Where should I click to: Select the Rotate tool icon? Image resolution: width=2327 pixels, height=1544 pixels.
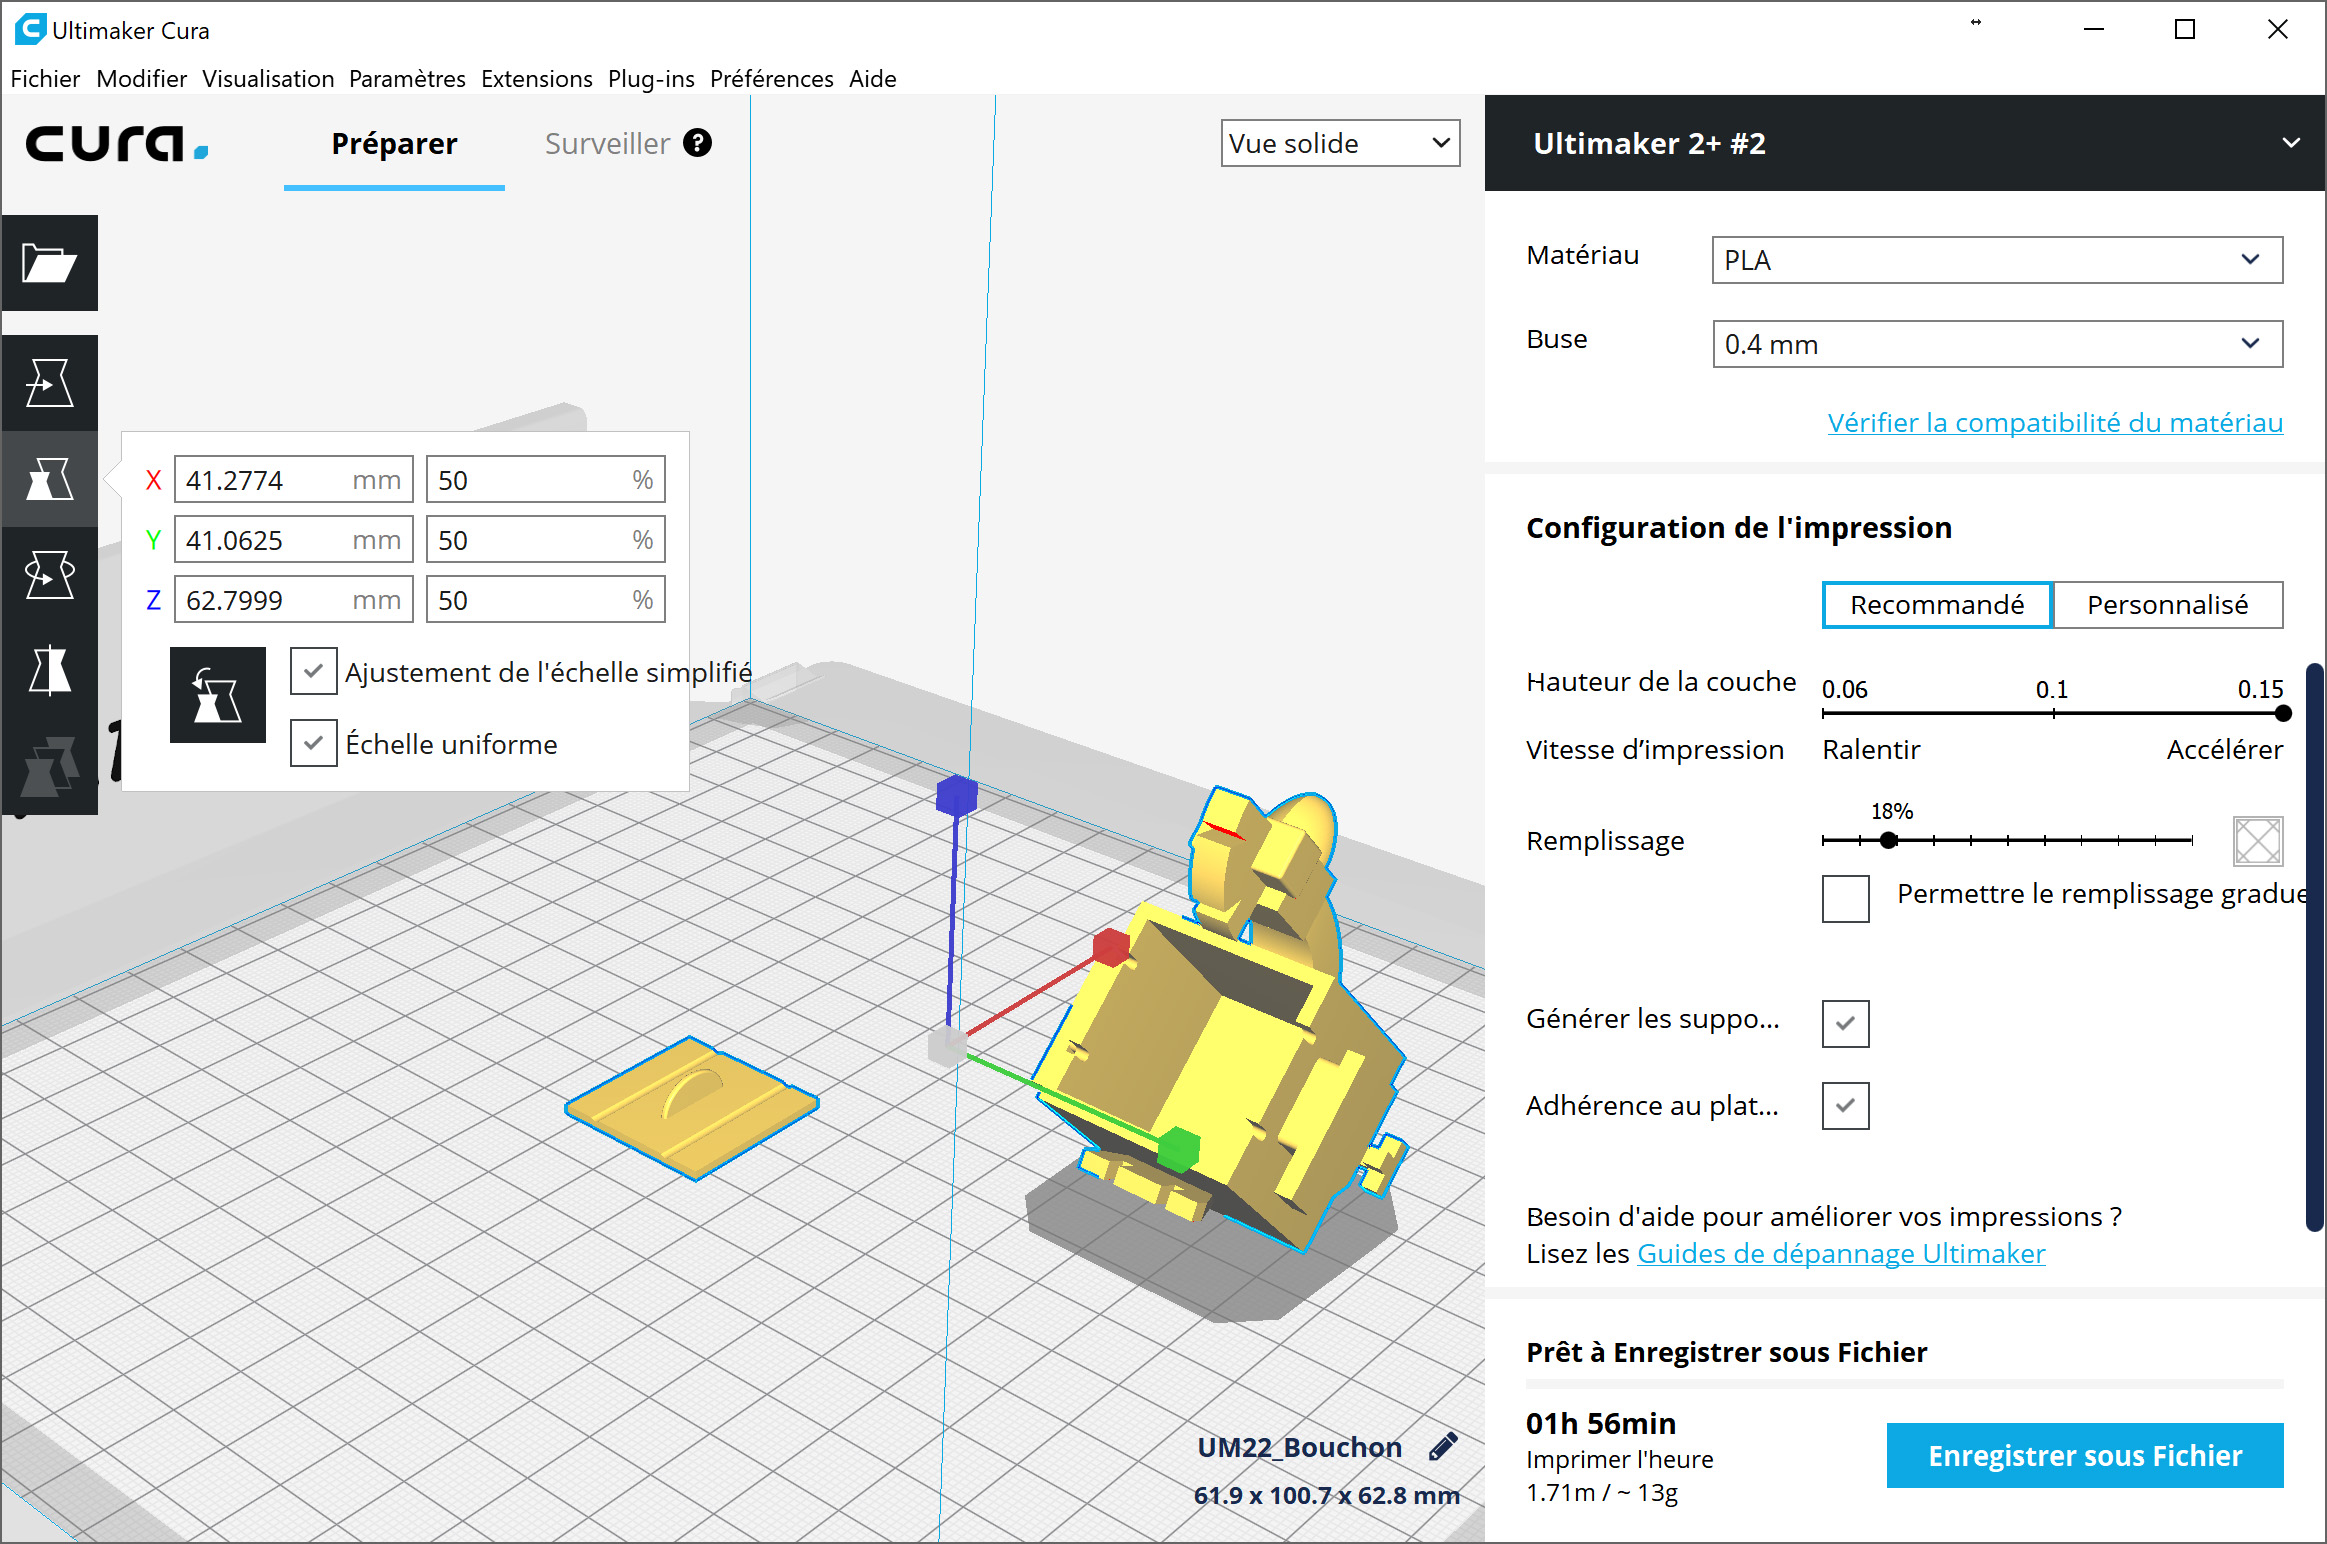49,575
